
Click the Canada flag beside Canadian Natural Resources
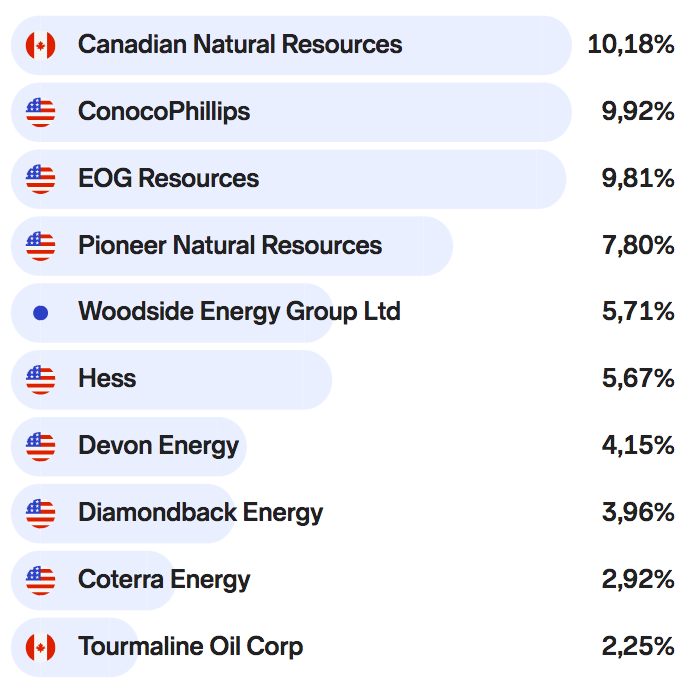point(40,45)
